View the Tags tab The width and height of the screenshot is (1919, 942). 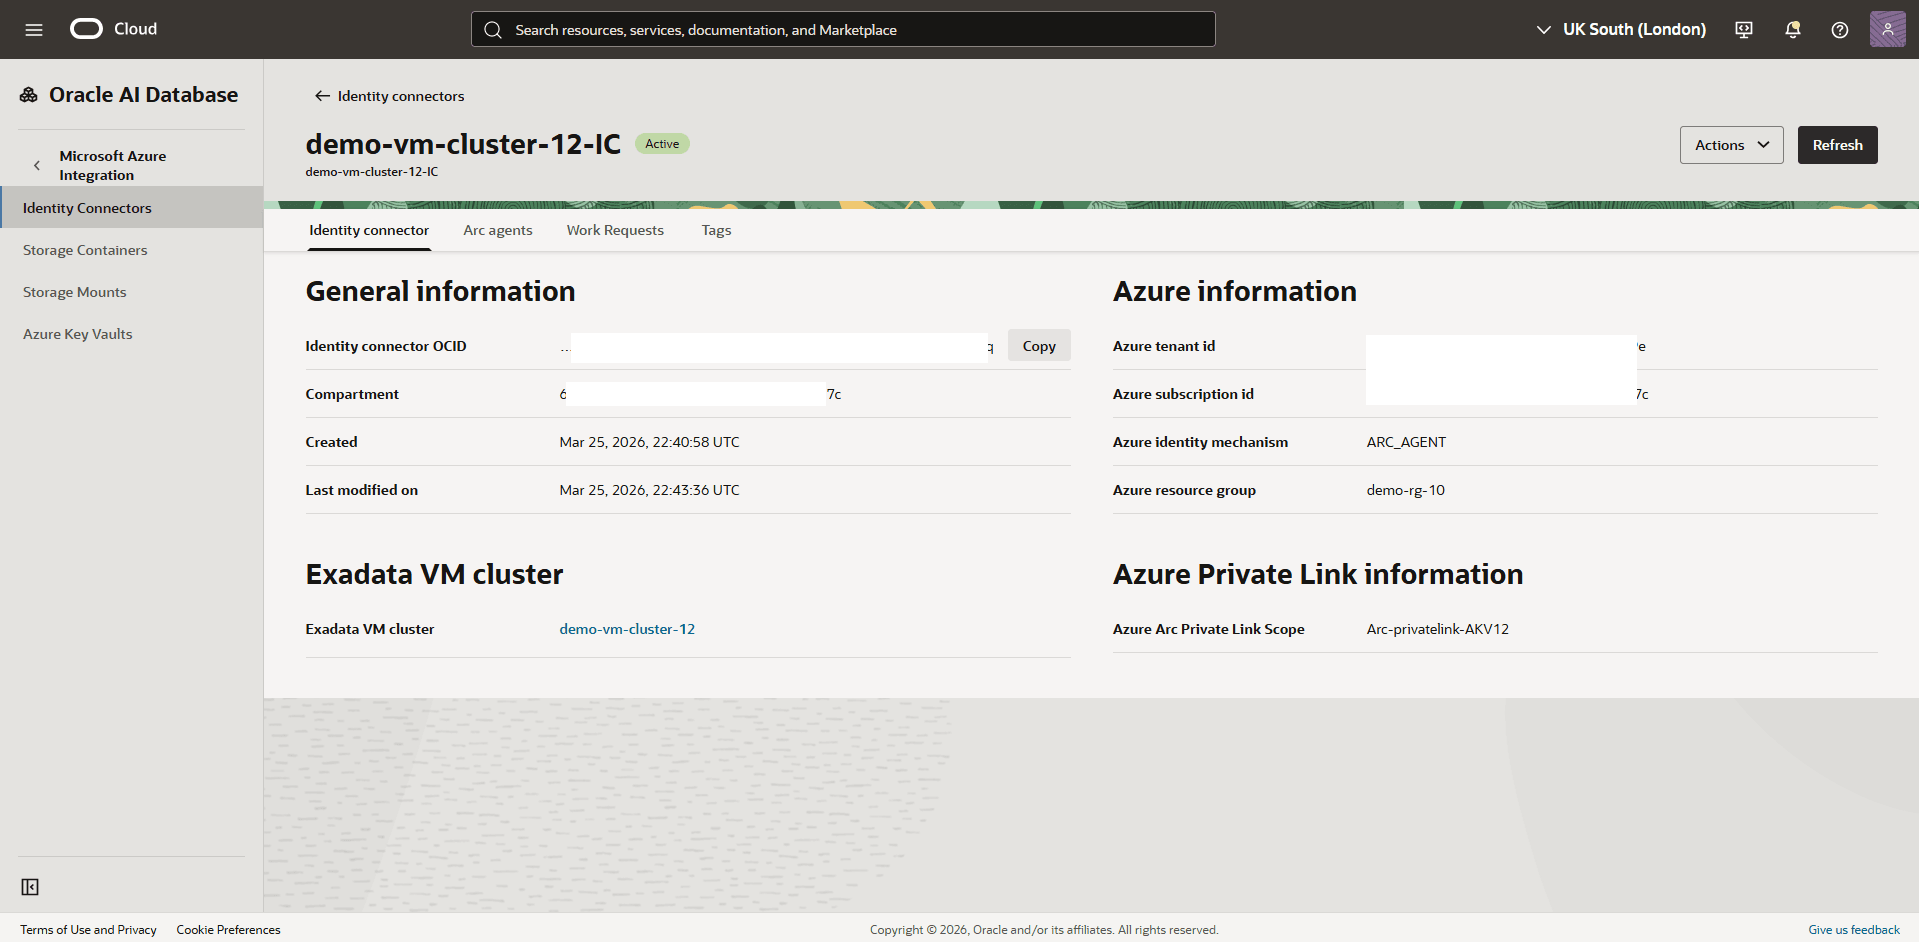click(715, 230)
